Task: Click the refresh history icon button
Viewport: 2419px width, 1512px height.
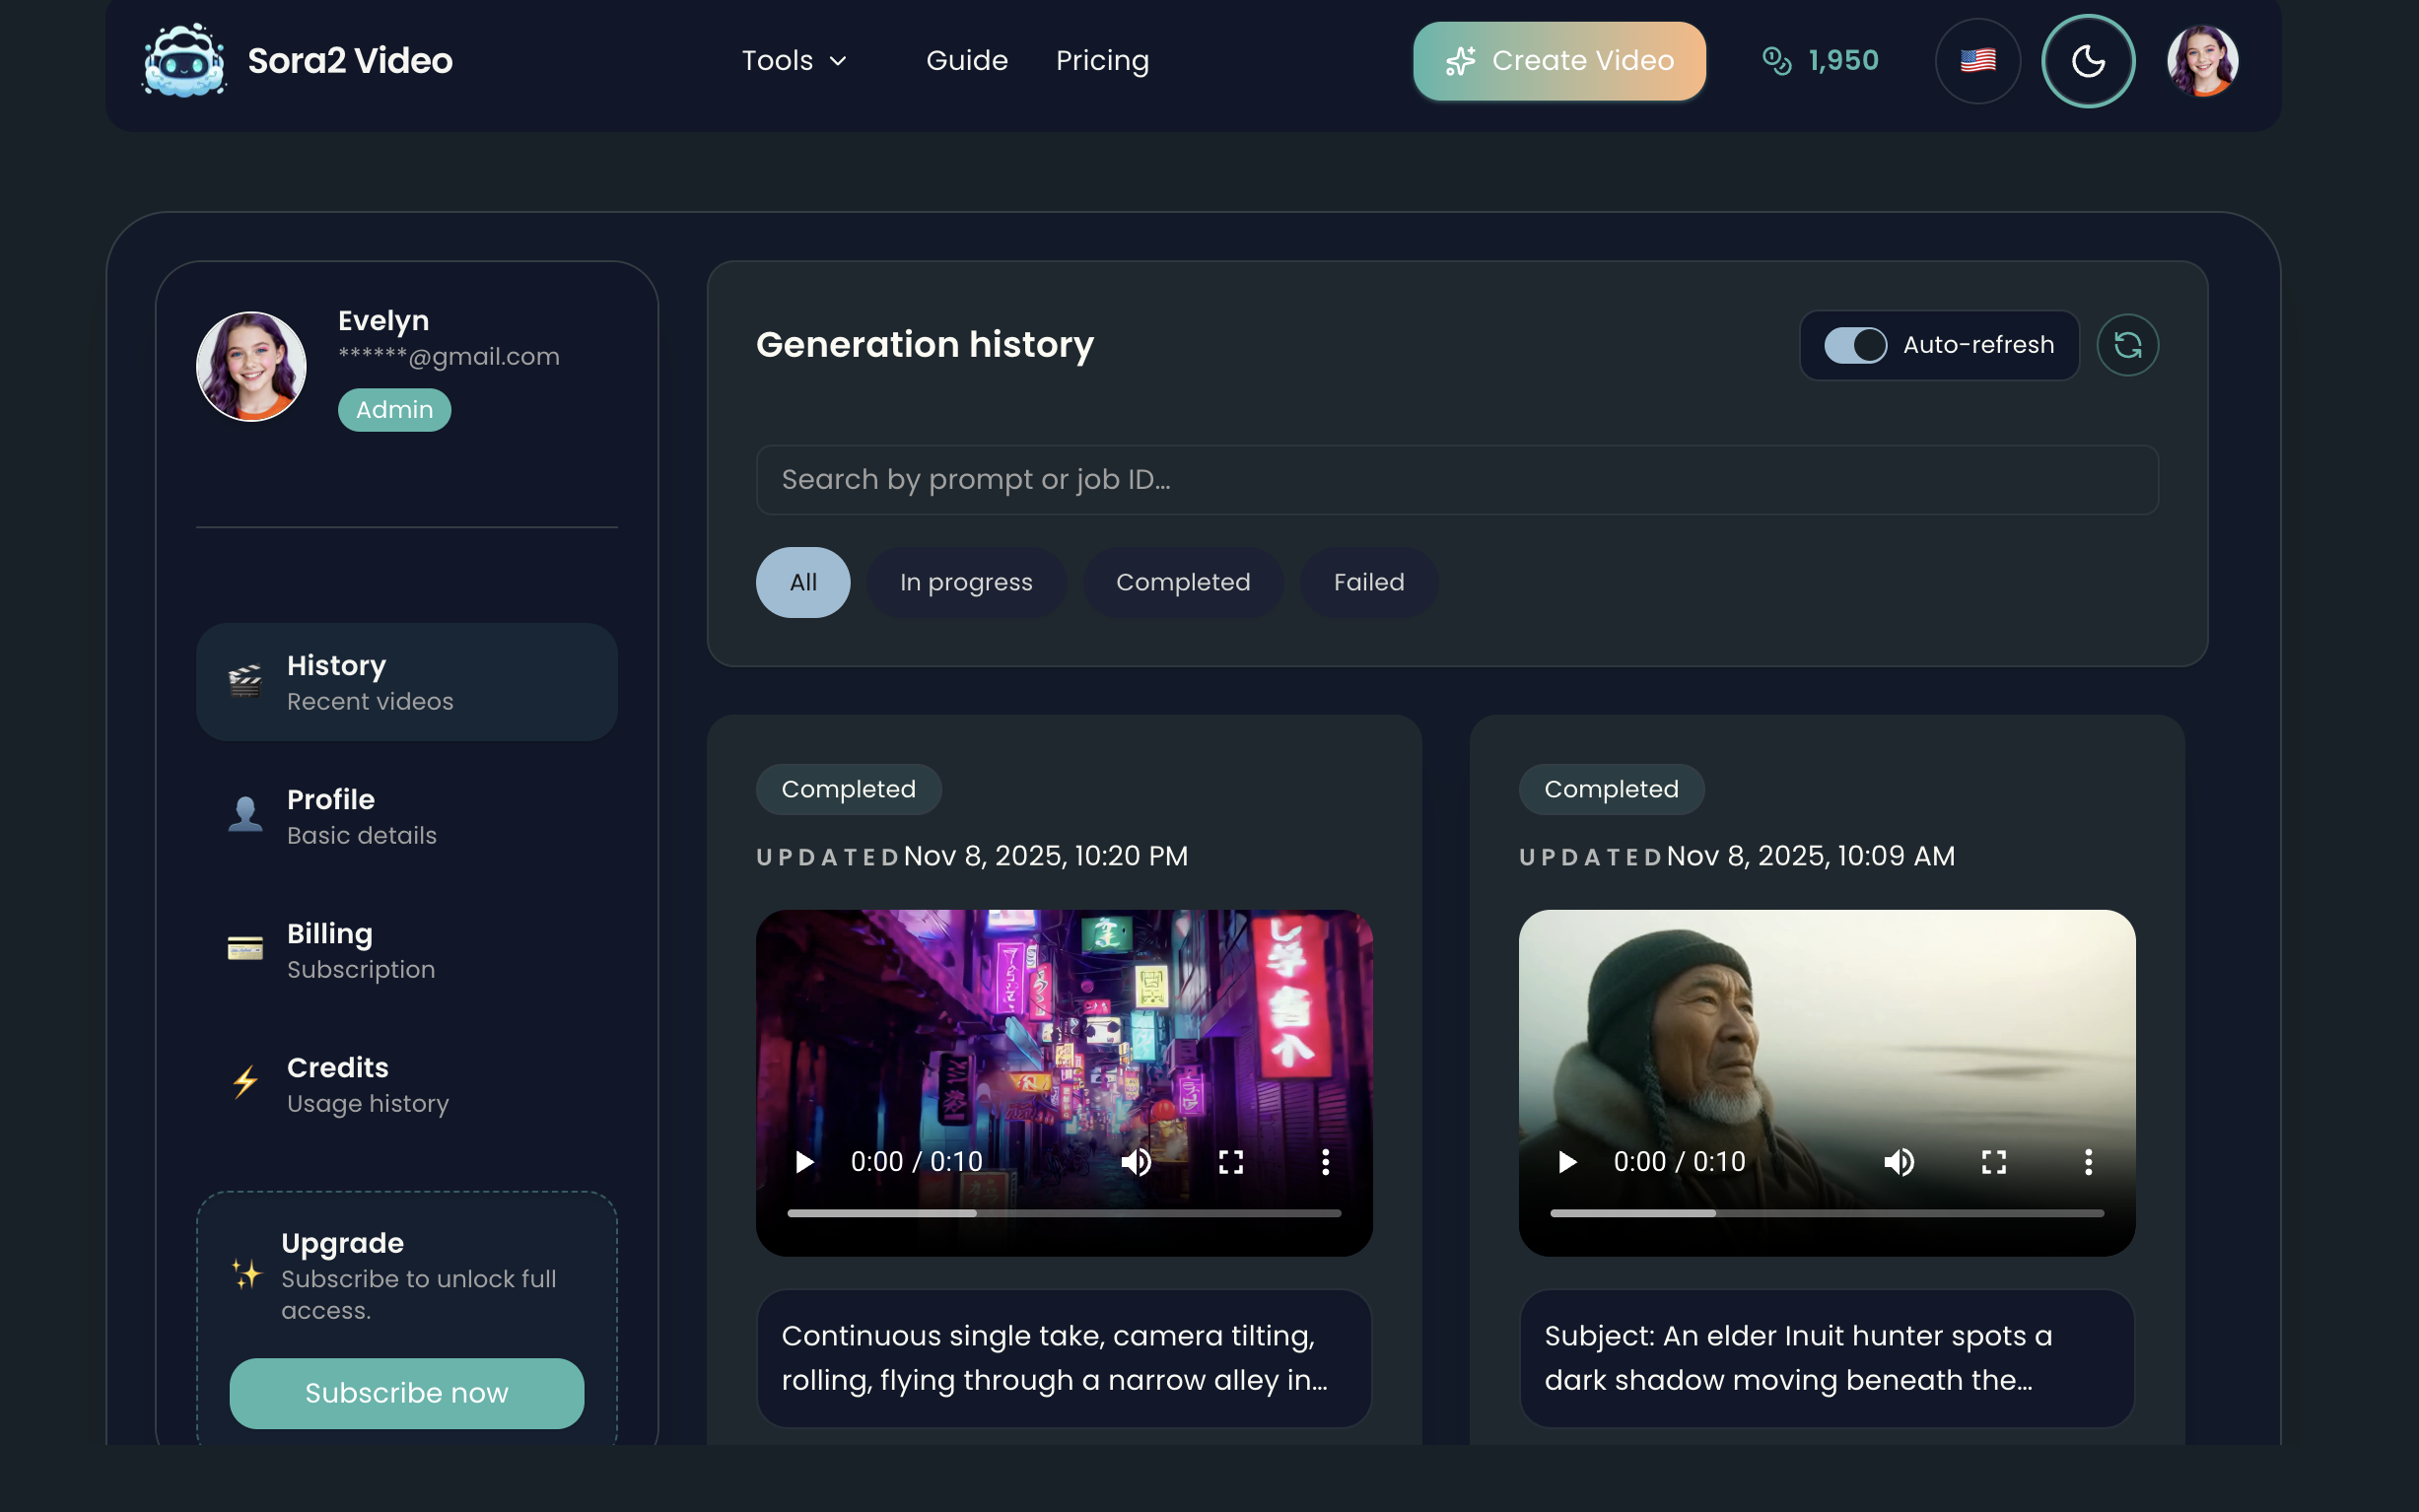Action: (2126, 345)
